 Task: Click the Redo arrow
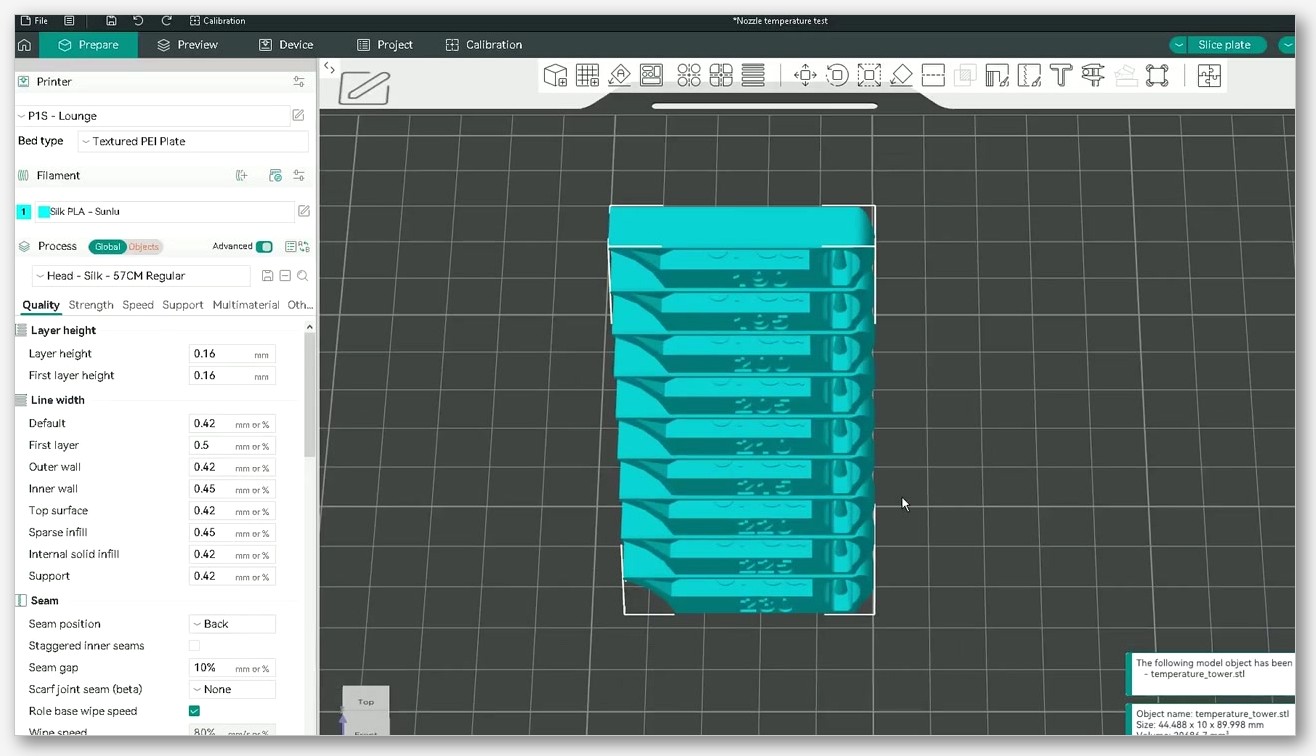[x=166, y=20]
